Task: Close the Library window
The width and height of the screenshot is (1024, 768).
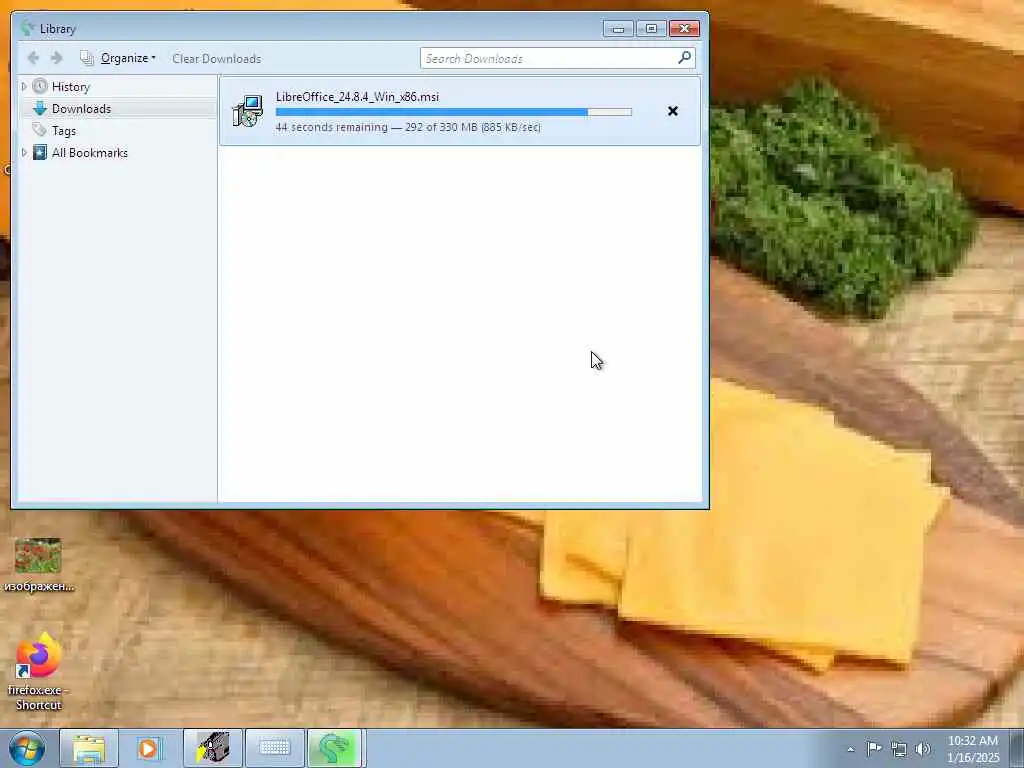Action: (684, 29)
